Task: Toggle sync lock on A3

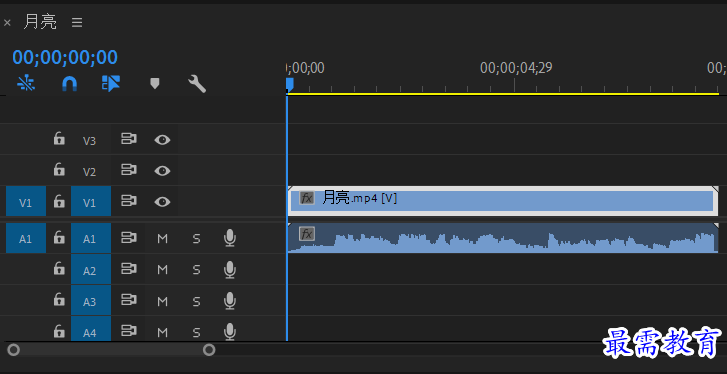Action: [x=129, y=300]
